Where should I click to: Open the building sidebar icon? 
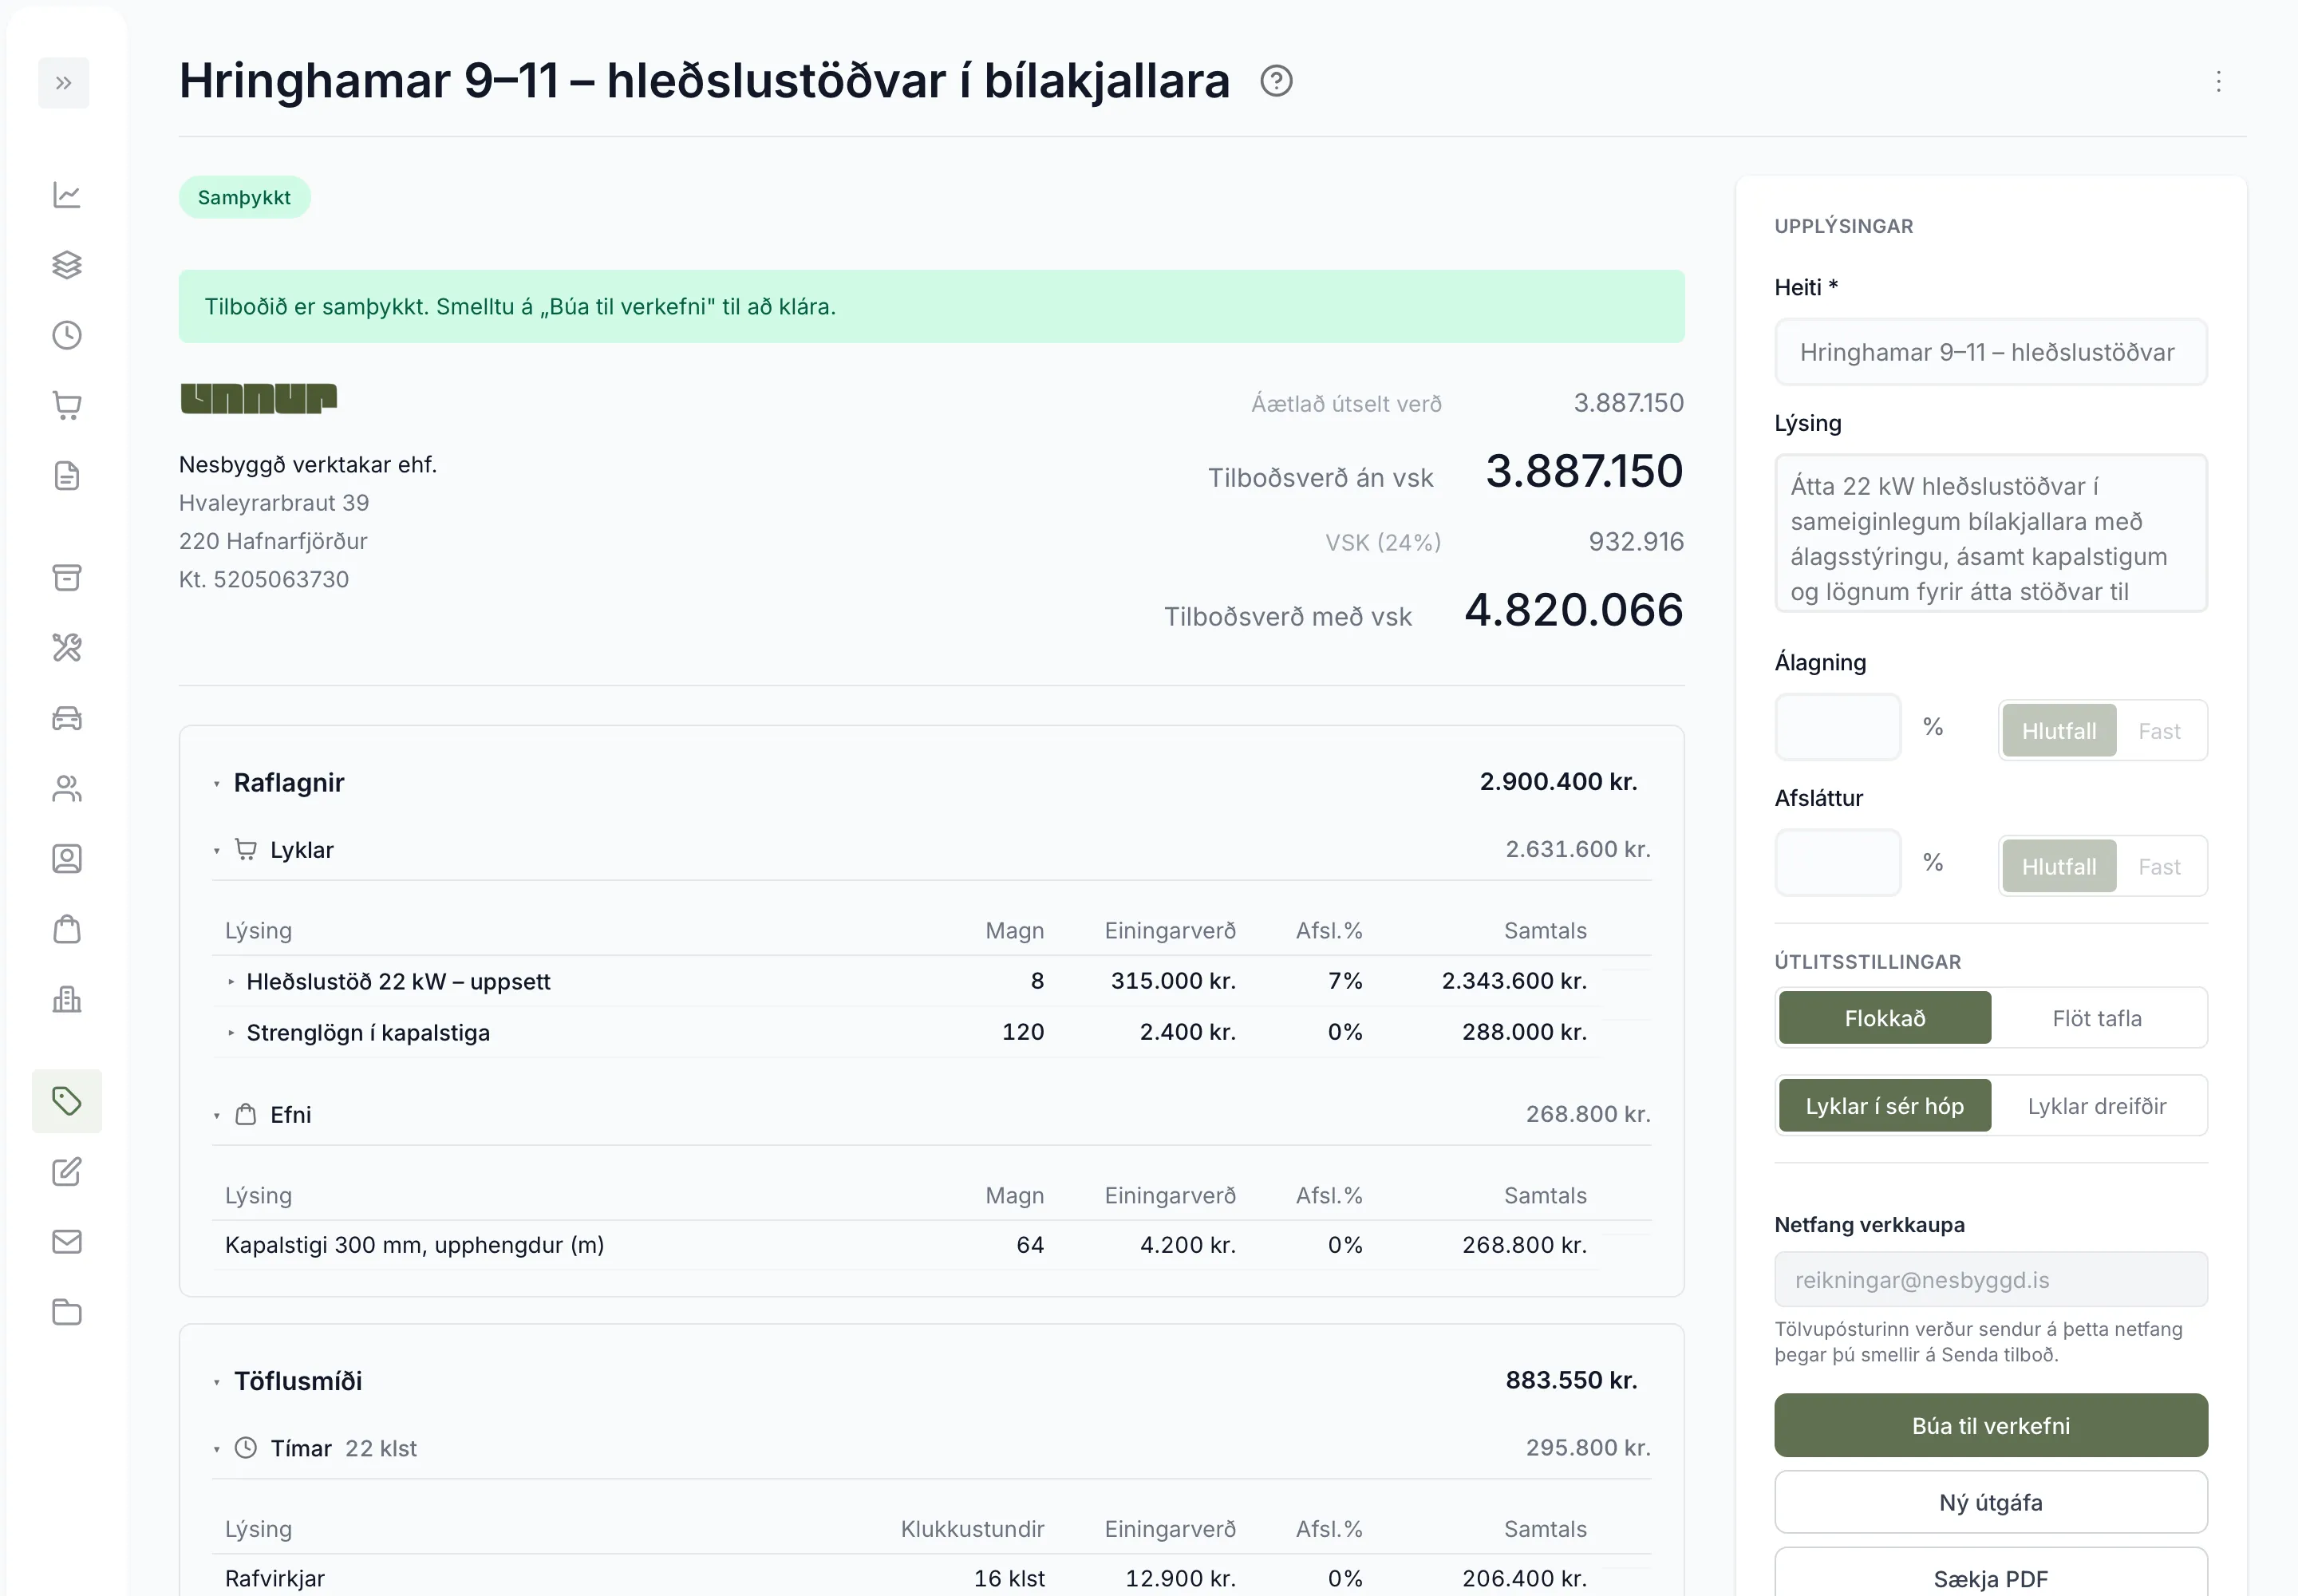point(67,999)
